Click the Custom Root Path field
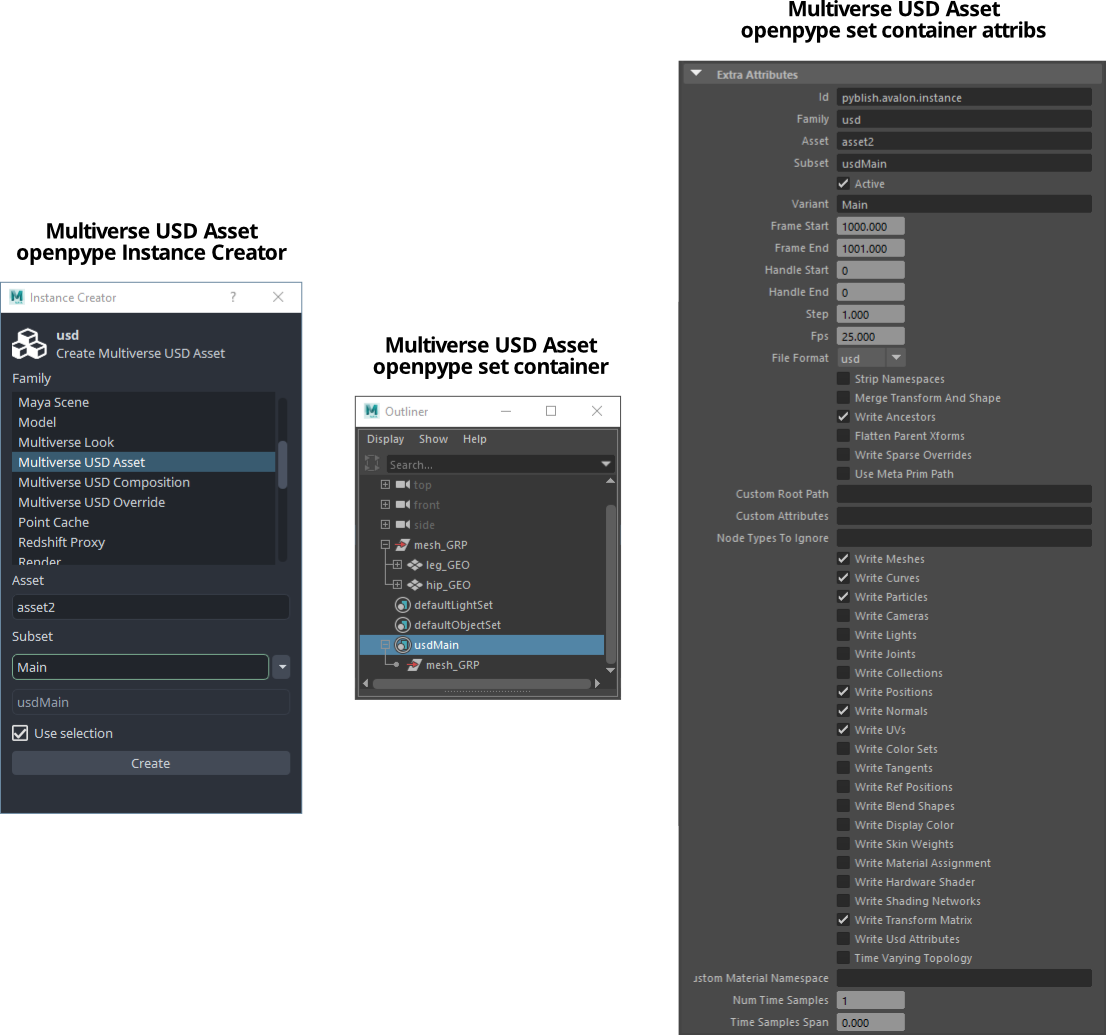 [x=964, y=494]
